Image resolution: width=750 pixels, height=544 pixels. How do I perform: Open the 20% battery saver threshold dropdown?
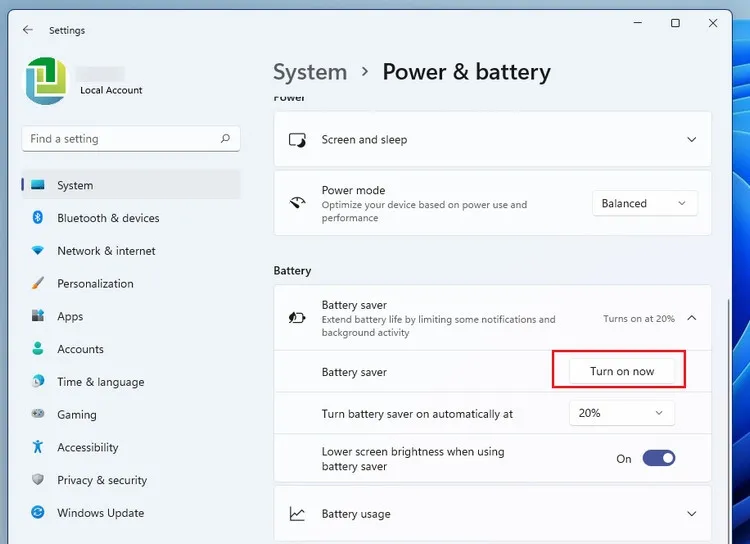(621, 413)
